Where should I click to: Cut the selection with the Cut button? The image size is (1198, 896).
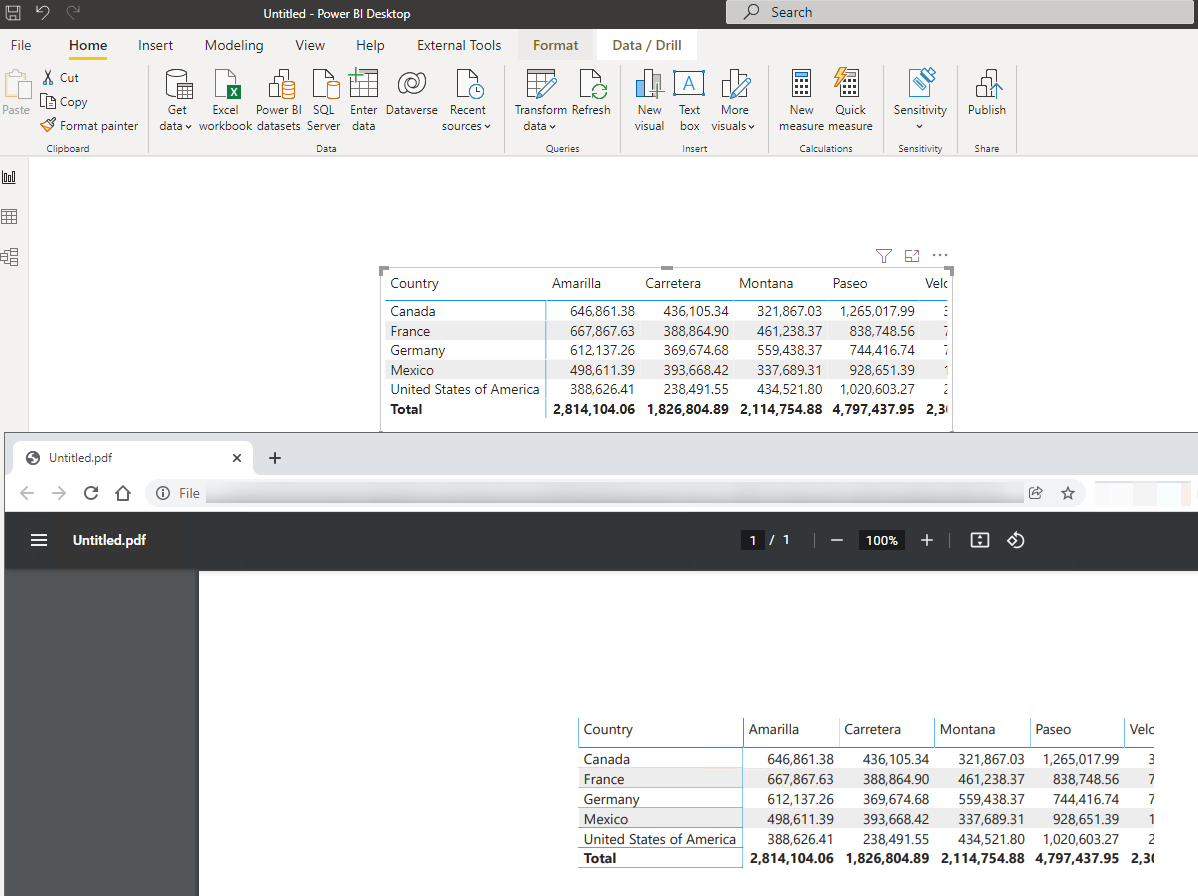click(x=61, y=78)
